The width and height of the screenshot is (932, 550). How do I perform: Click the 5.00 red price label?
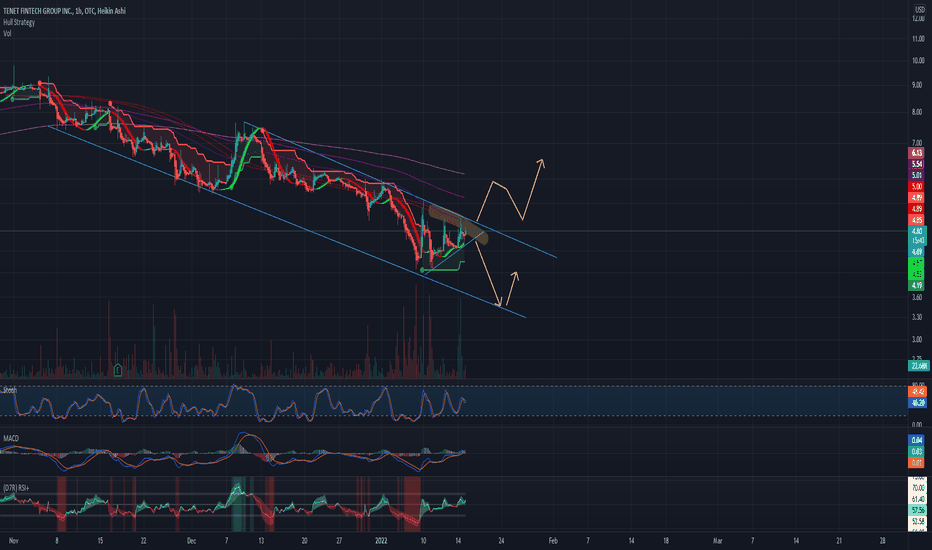917,187
